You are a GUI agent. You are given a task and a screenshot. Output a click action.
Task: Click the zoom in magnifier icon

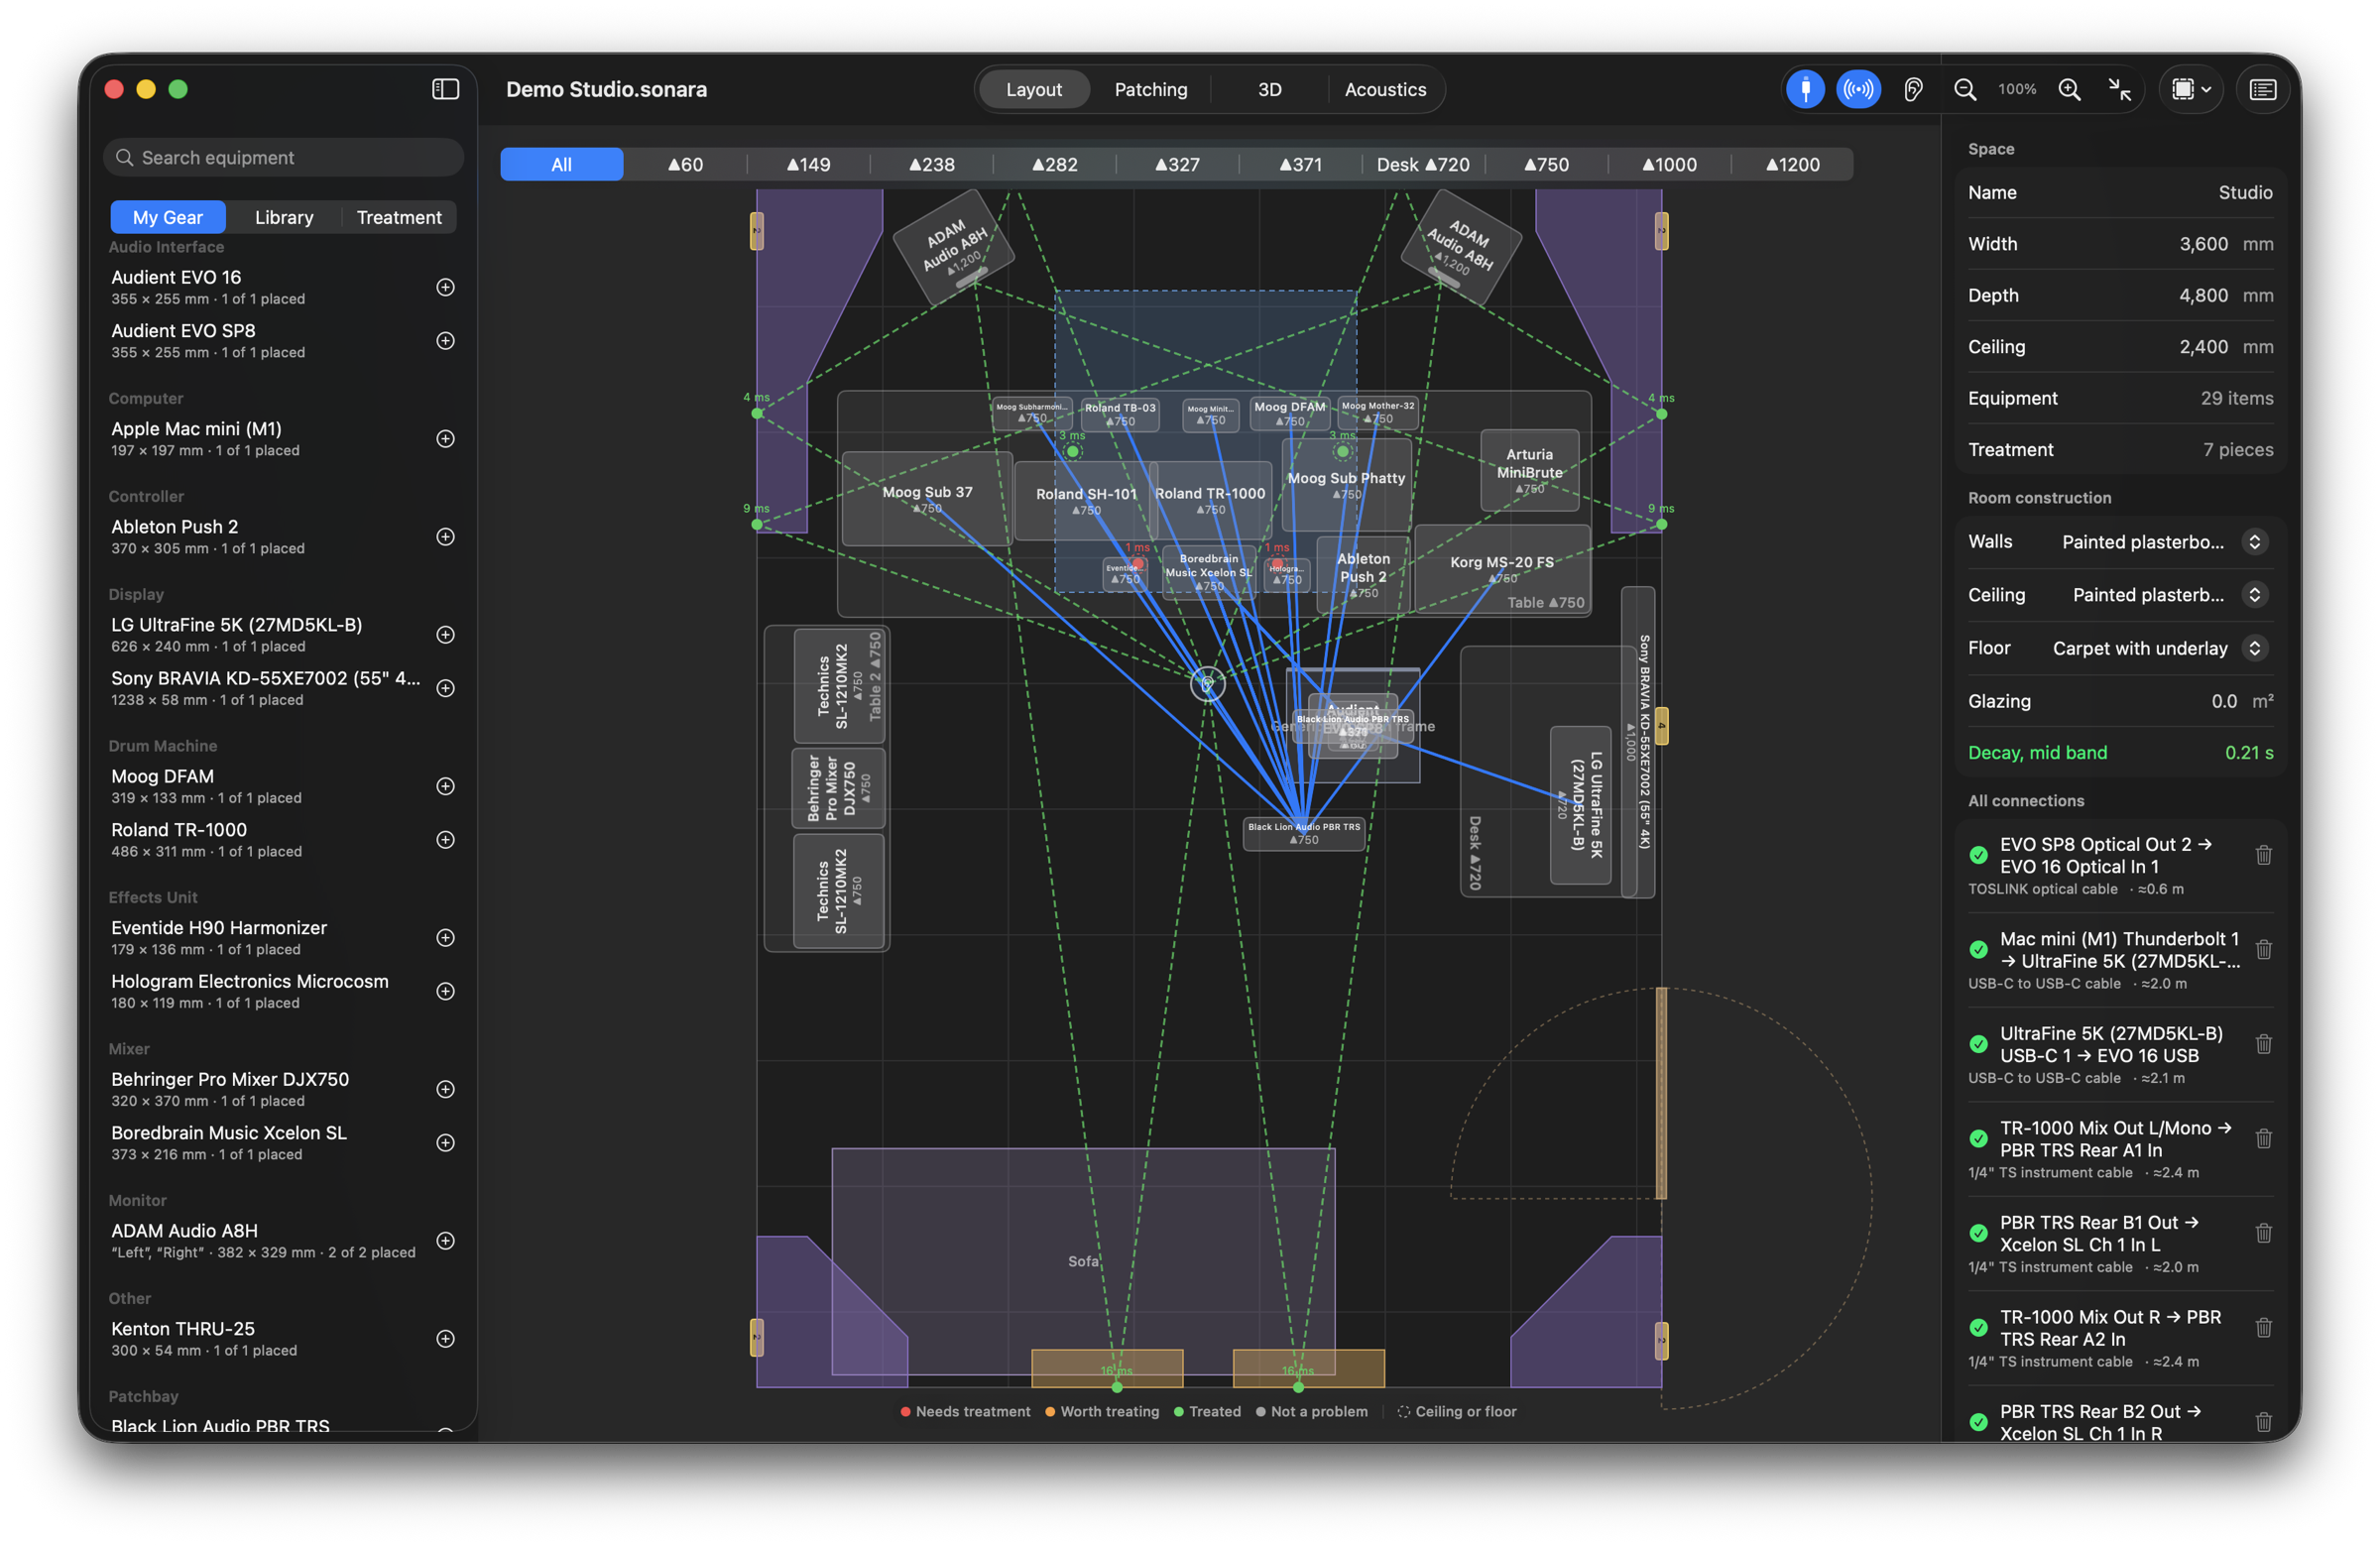(2069, 89)
